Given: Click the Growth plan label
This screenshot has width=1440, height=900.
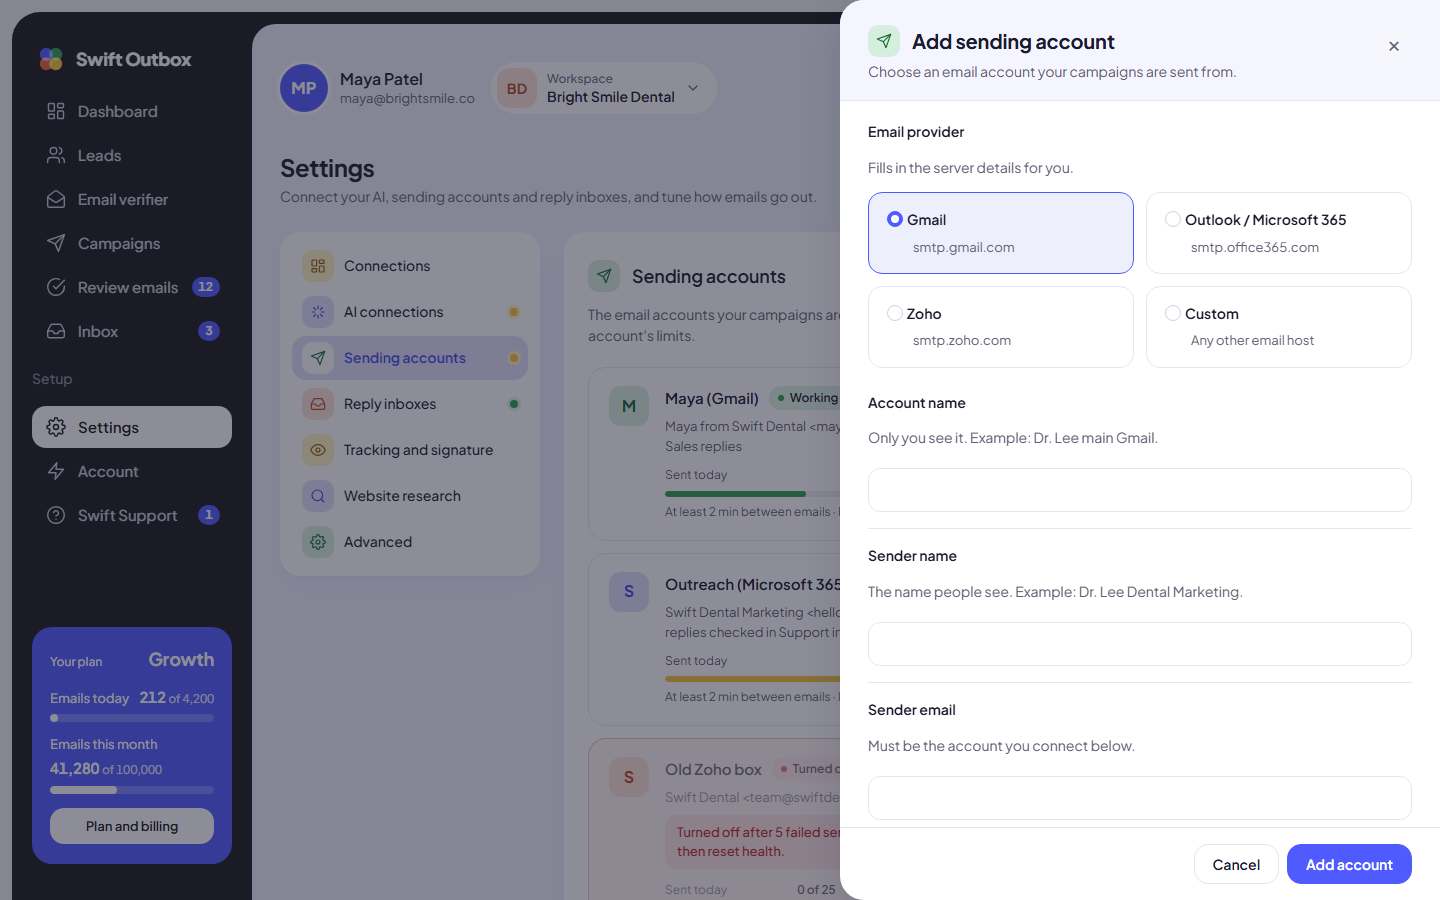Looking at the screenshot, I should [x=181, y=659].
